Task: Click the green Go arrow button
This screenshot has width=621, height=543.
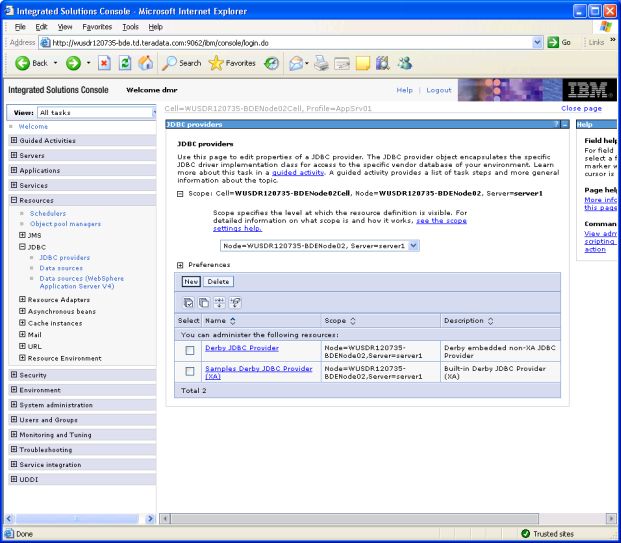Action: click(553, 42)
